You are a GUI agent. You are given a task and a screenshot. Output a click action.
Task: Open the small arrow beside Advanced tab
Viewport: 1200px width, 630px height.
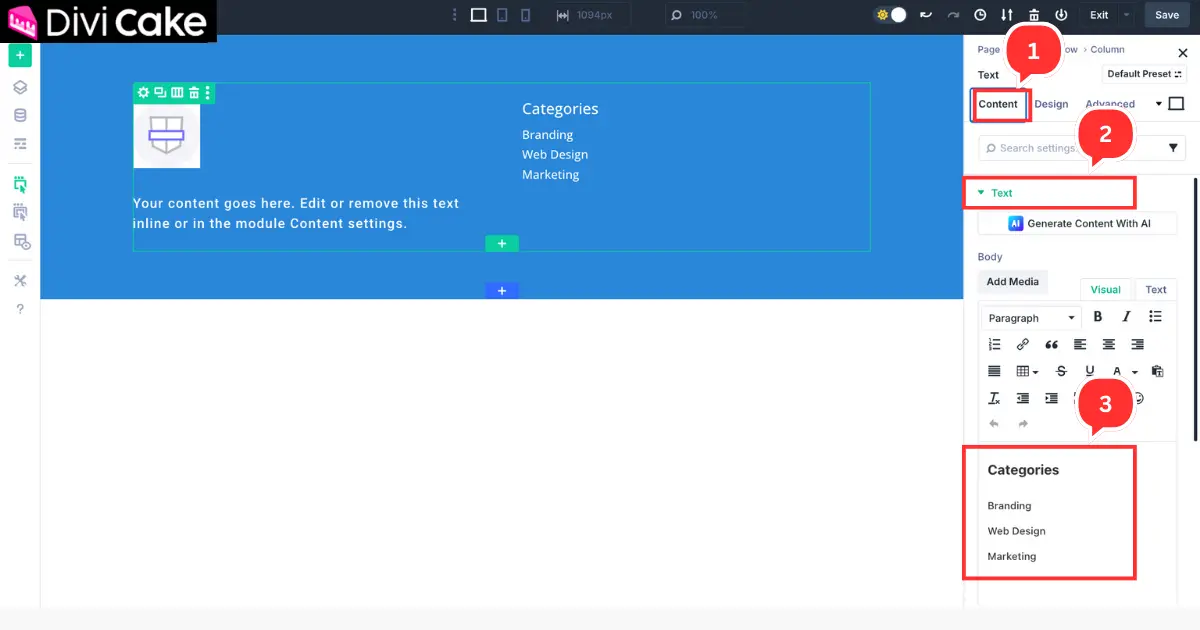point(1159,104)
